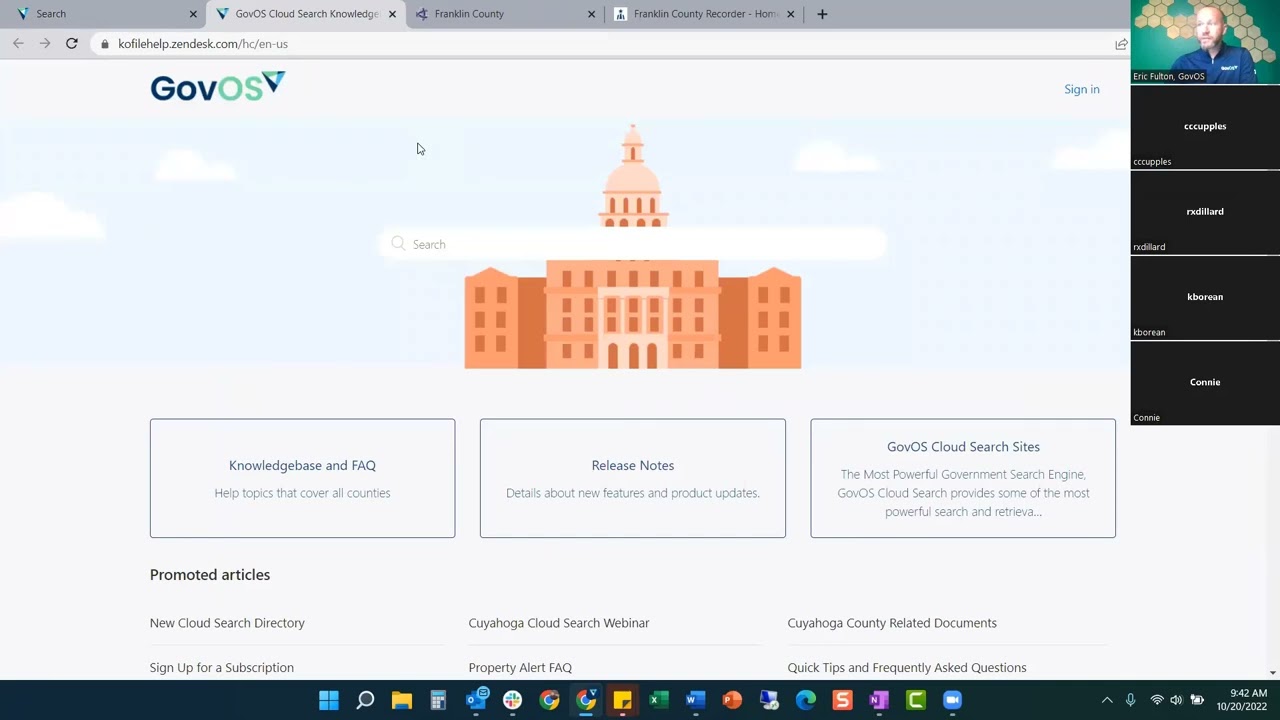Click the GovOS logo

pyautogui.click(x=217, y=87)
